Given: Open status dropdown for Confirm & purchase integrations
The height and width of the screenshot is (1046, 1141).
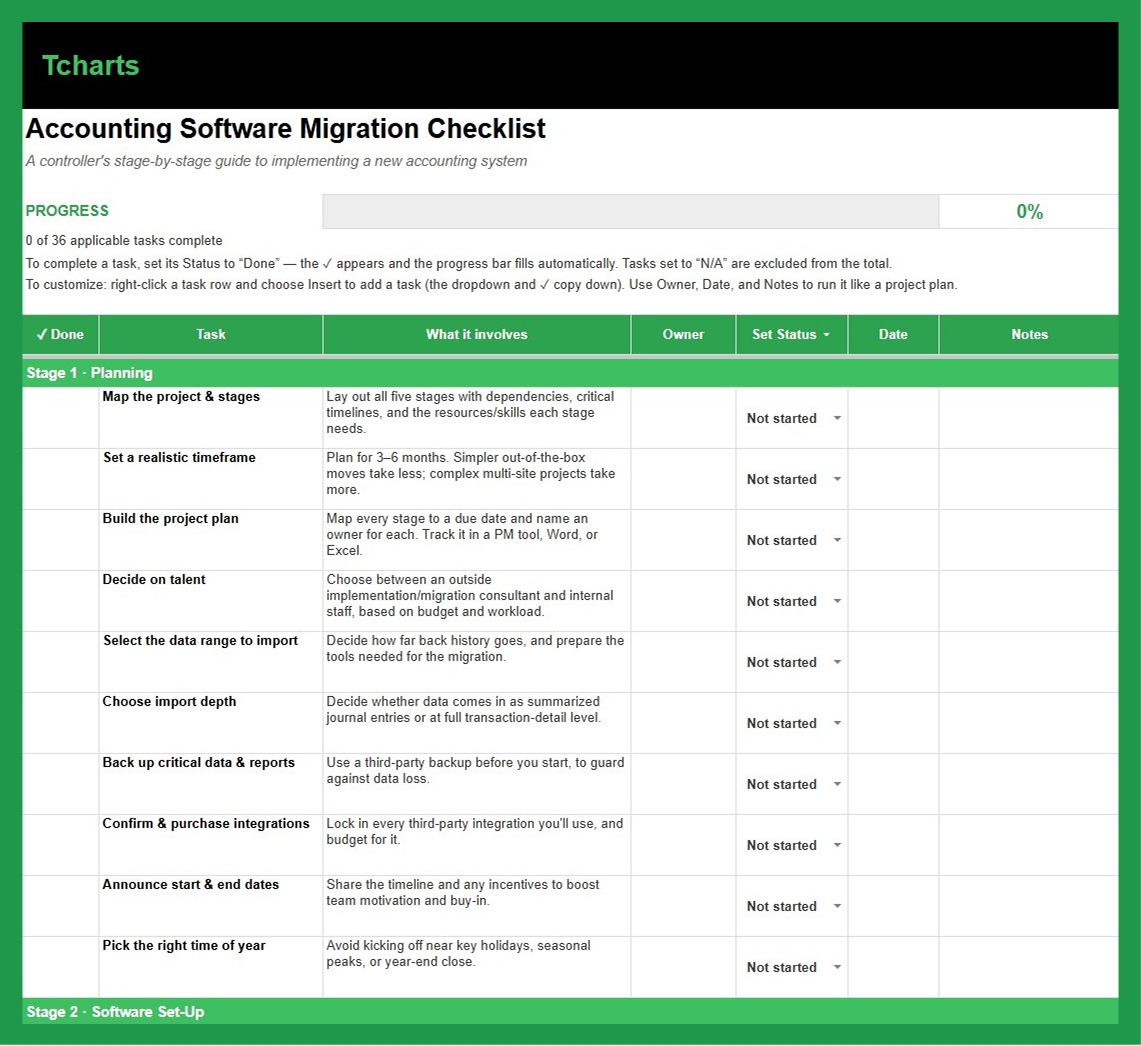Looking at the screenshot, I should point(837,846).
